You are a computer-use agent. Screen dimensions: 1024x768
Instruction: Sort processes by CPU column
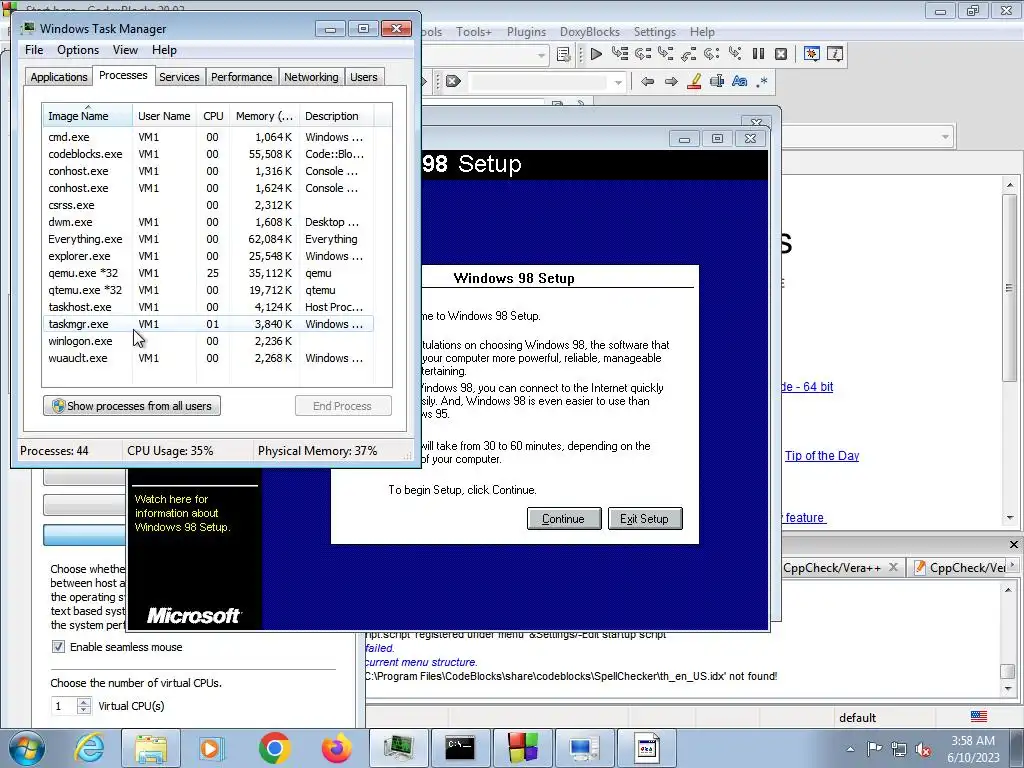tap(213, 116)
